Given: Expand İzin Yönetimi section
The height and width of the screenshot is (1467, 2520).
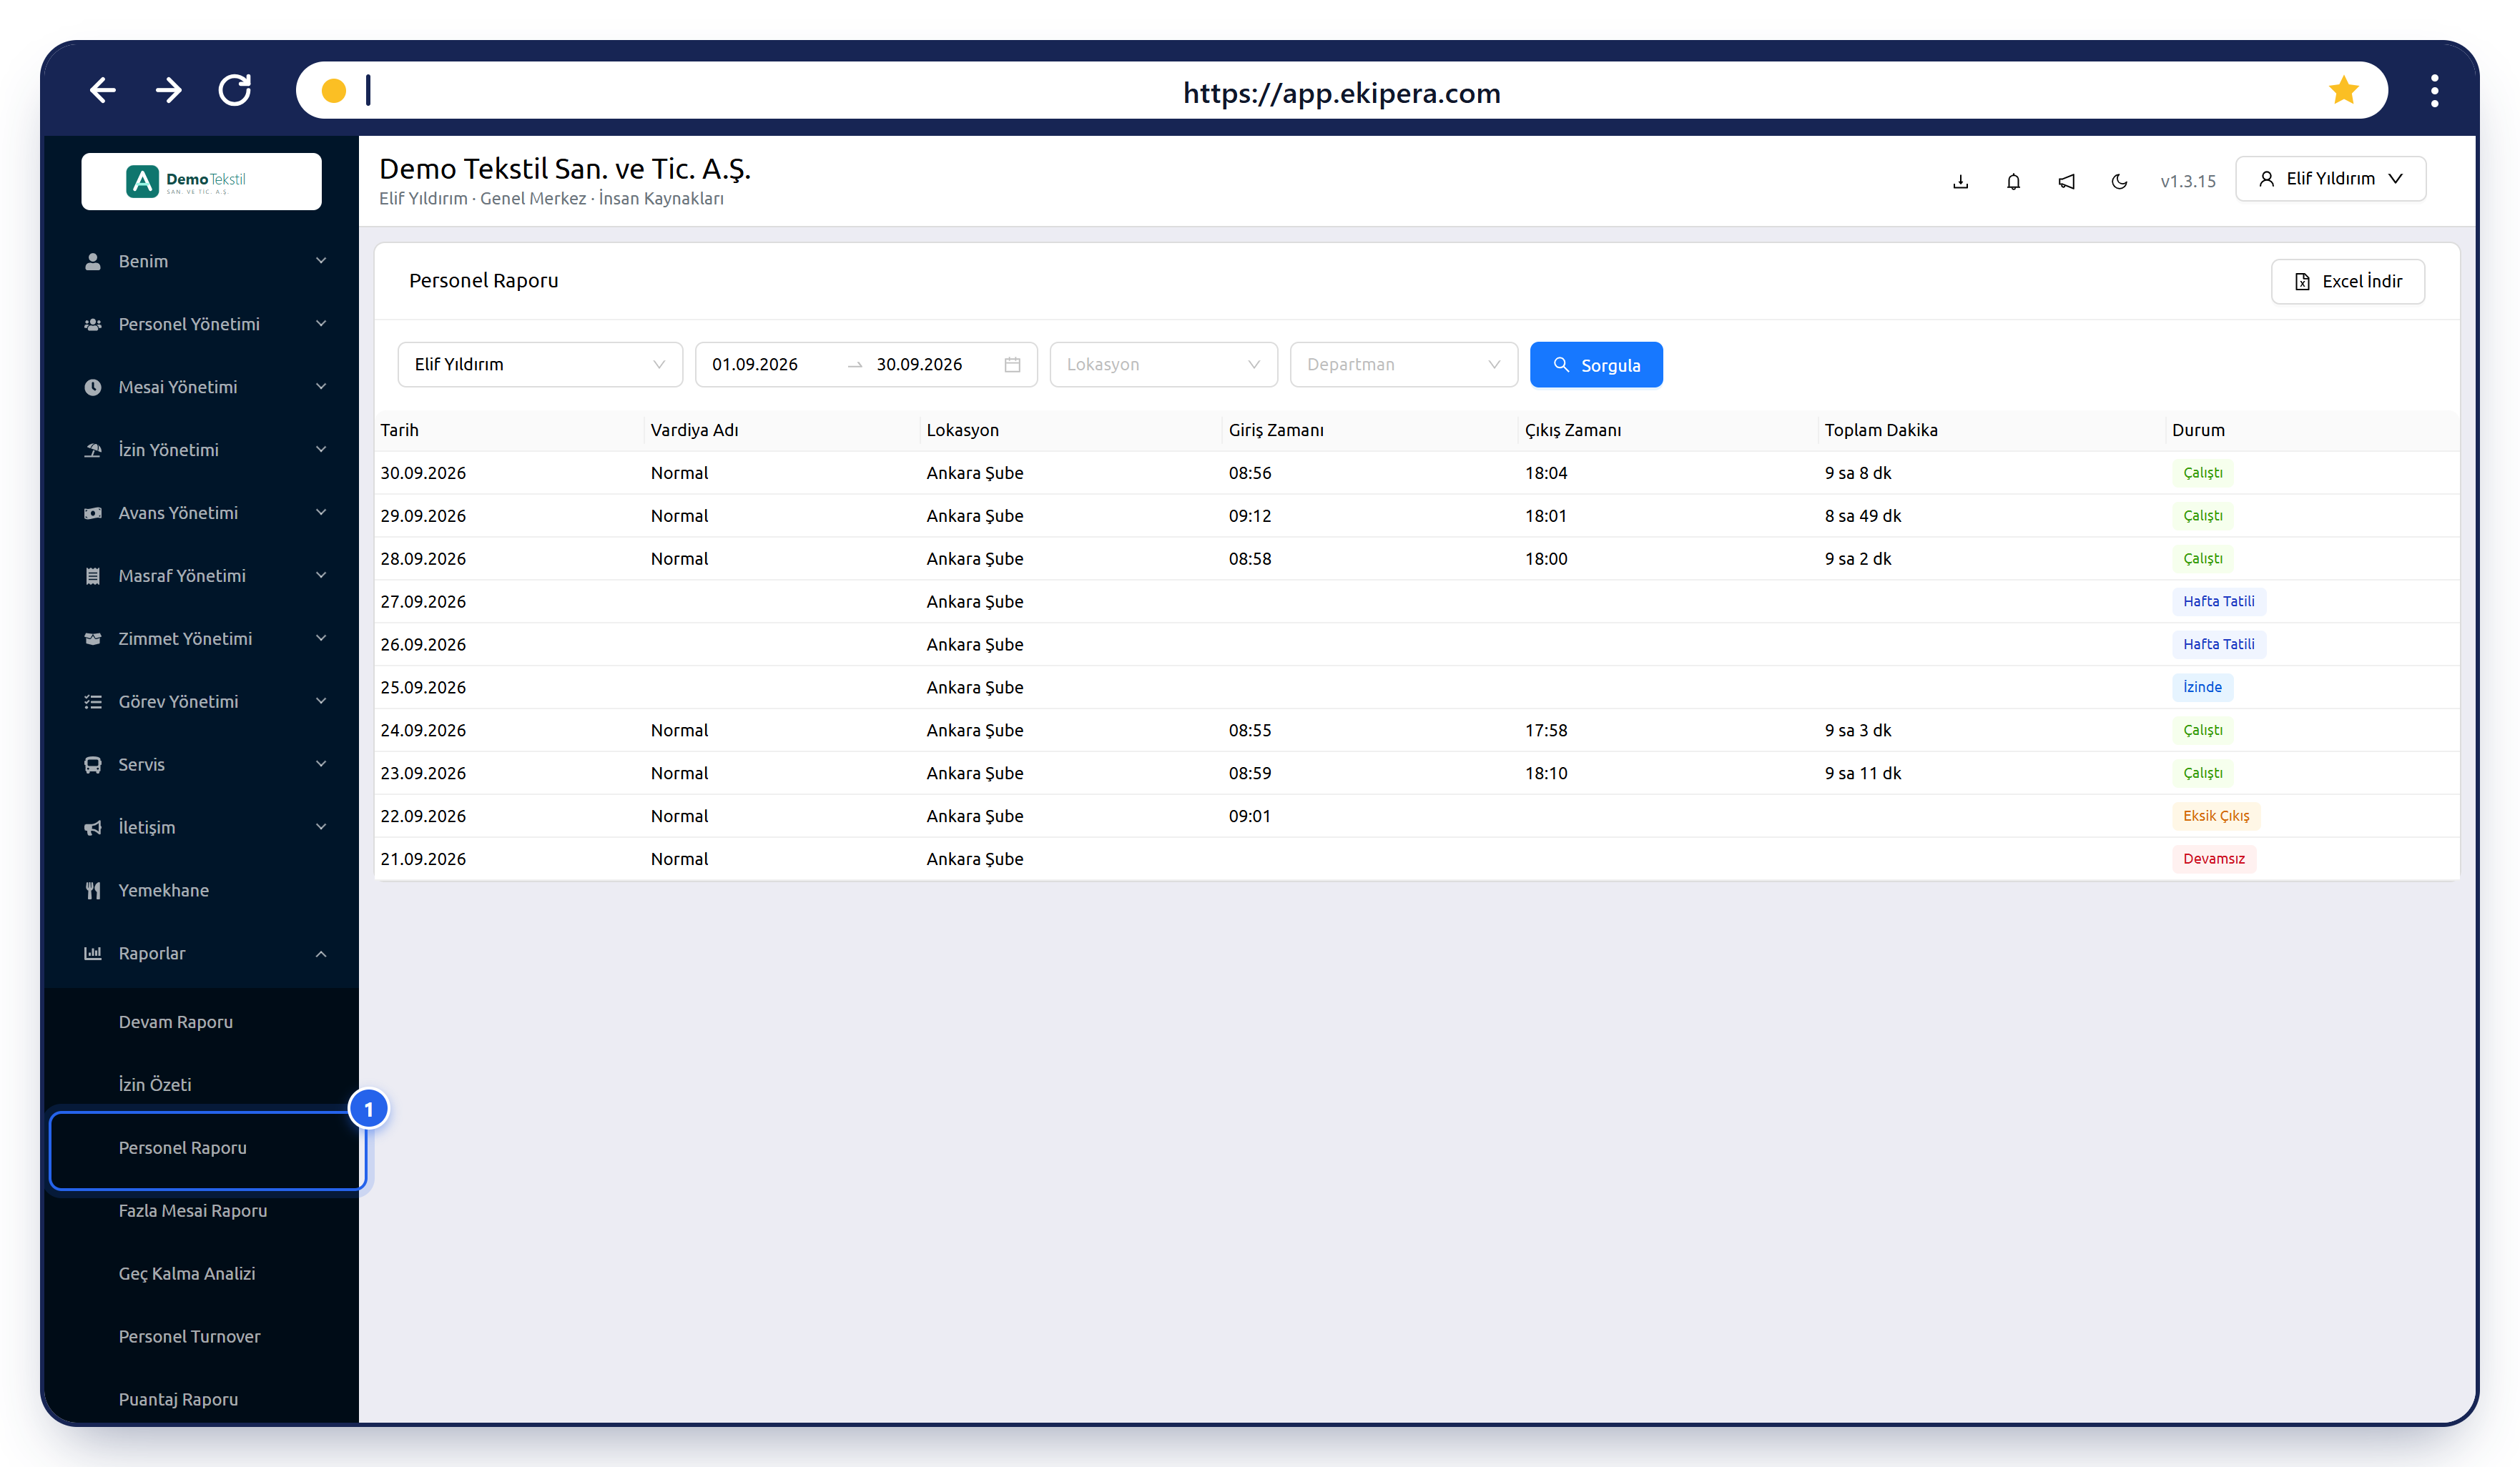Looking at the screenshot, I should click(x=201, y=450).
